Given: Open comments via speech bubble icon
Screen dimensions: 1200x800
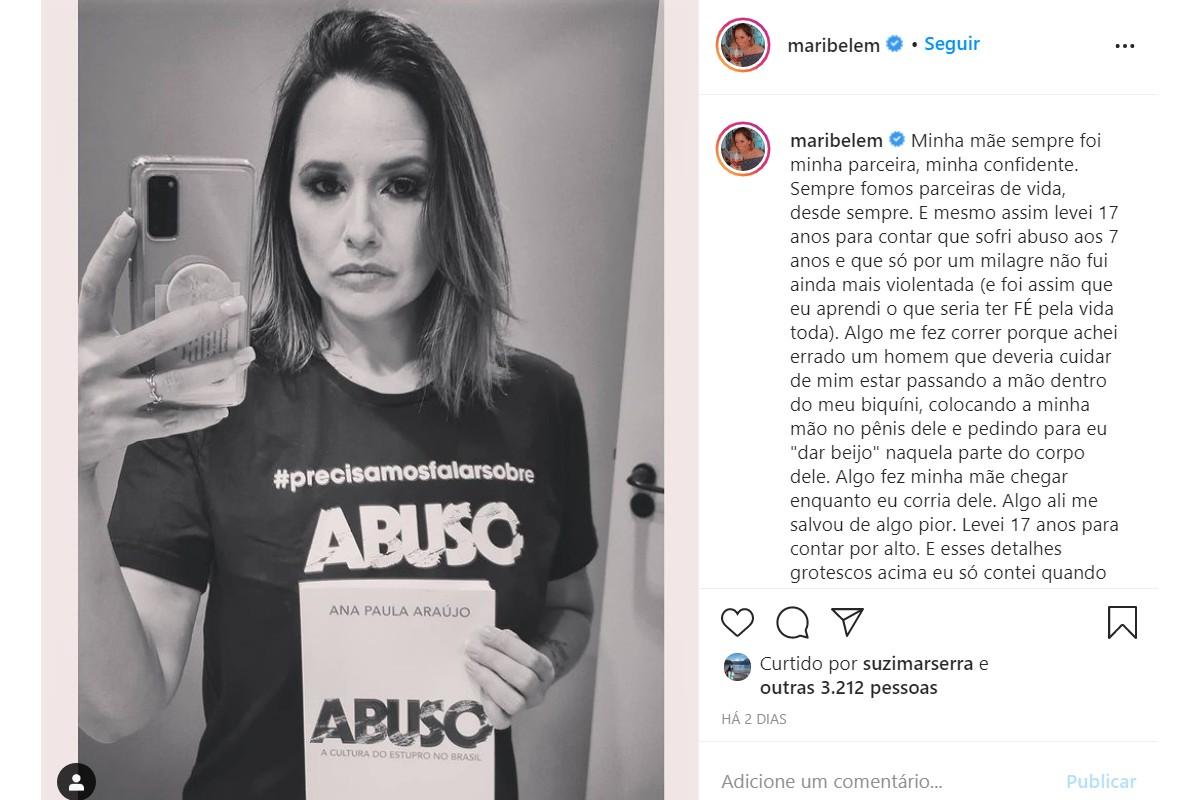Looking at the screenshot, I should coord(793,622).
